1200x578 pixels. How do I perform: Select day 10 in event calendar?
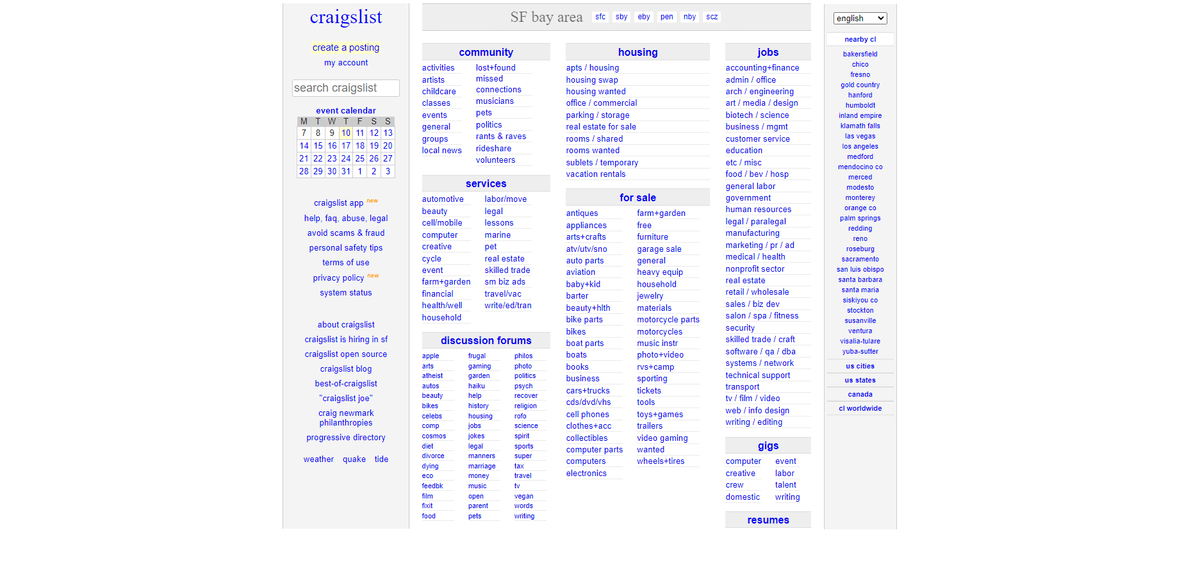(x=345, y=132)
